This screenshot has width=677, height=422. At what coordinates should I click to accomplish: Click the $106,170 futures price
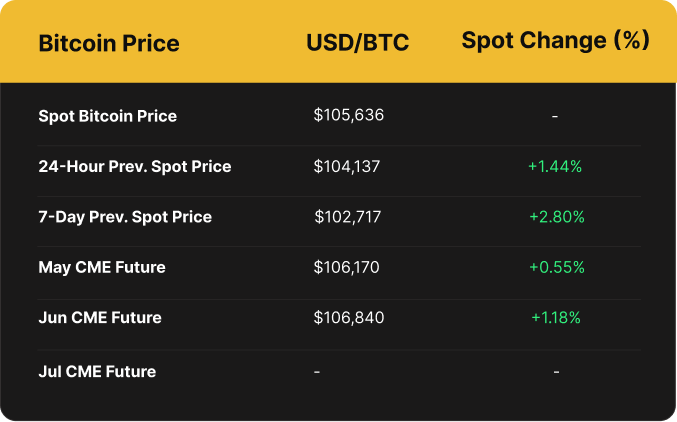click(346, 267)
